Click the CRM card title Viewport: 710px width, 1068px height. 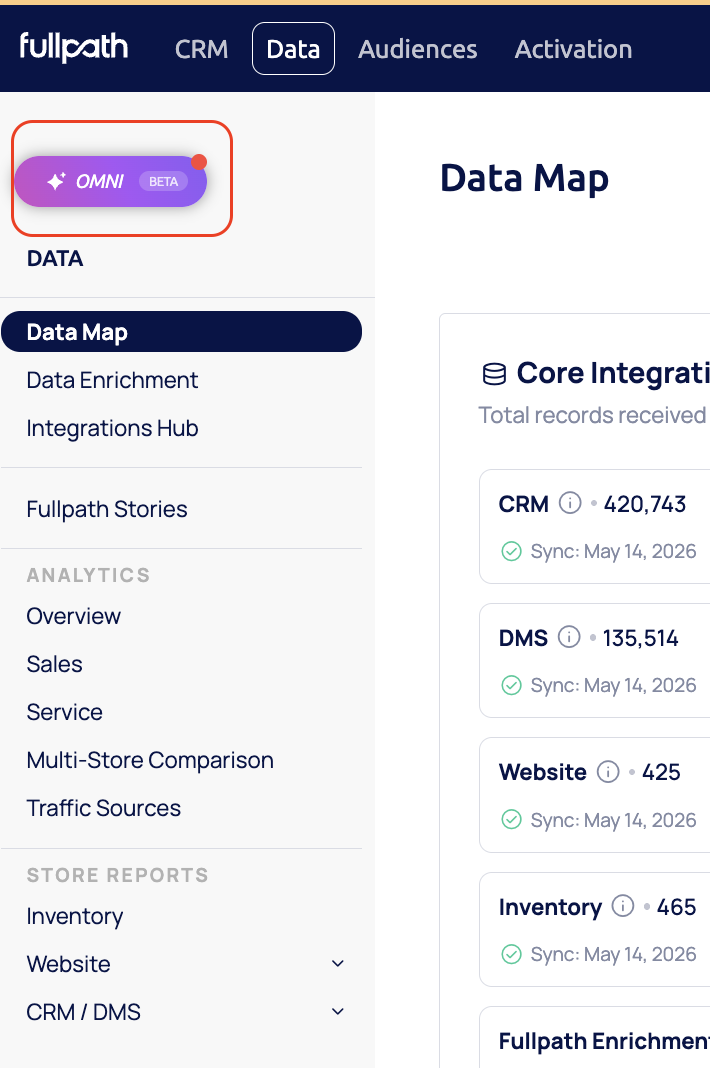click(523, 504)
